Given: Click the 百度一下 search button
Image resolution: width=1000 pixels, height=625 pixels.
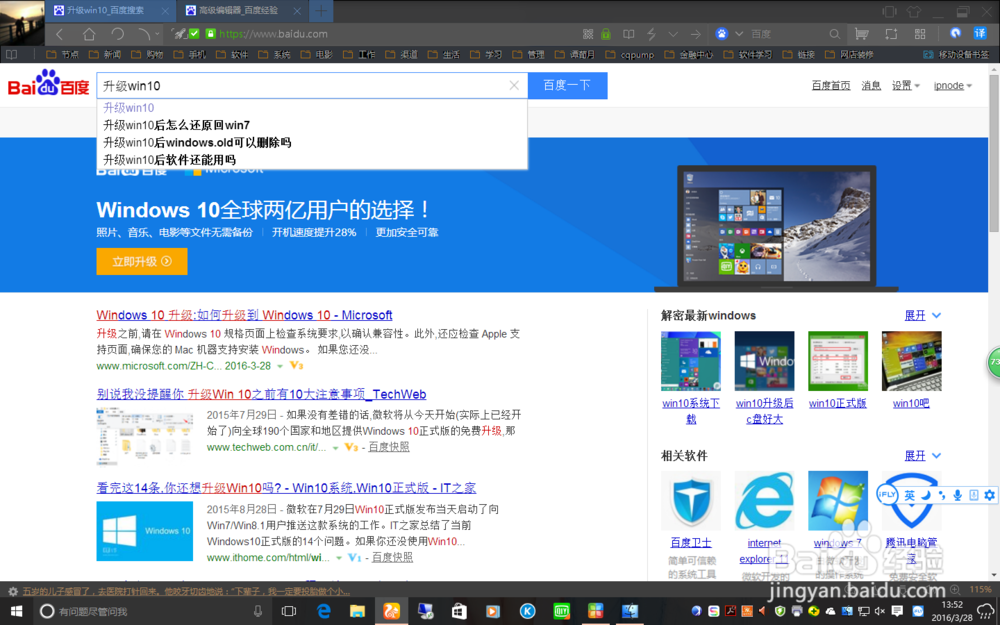Looking at the screenshot, I should [568, 85].
